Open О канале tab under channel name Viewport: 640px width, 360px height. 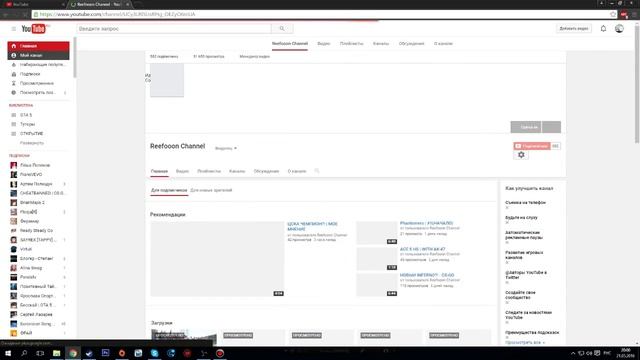coord(297,171)
